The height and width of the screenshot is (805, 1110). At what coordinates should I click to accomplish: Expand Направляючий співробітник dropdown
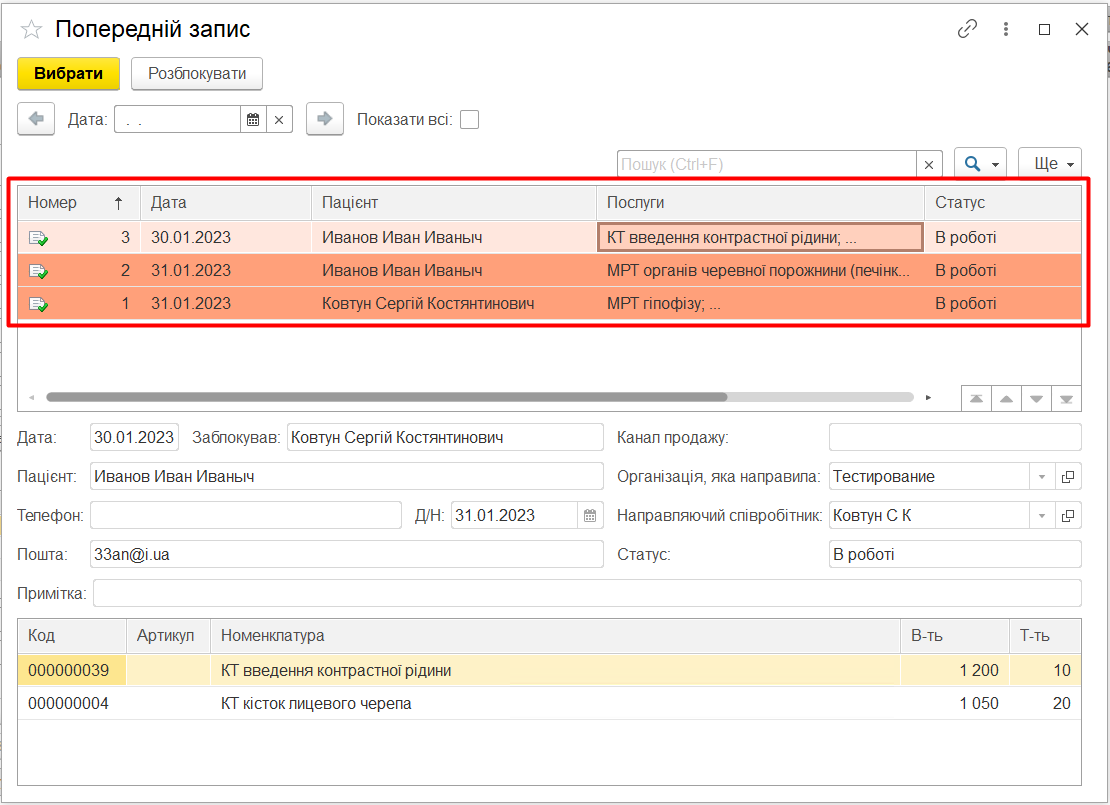pos(1041,516)
